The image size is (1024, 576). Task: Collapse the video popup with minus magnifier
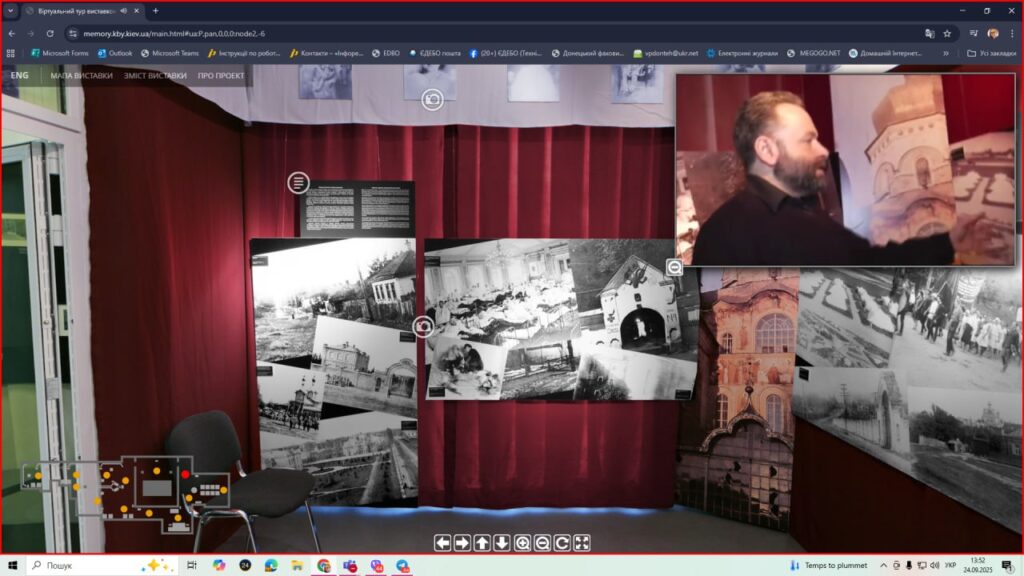coord(675,267)
